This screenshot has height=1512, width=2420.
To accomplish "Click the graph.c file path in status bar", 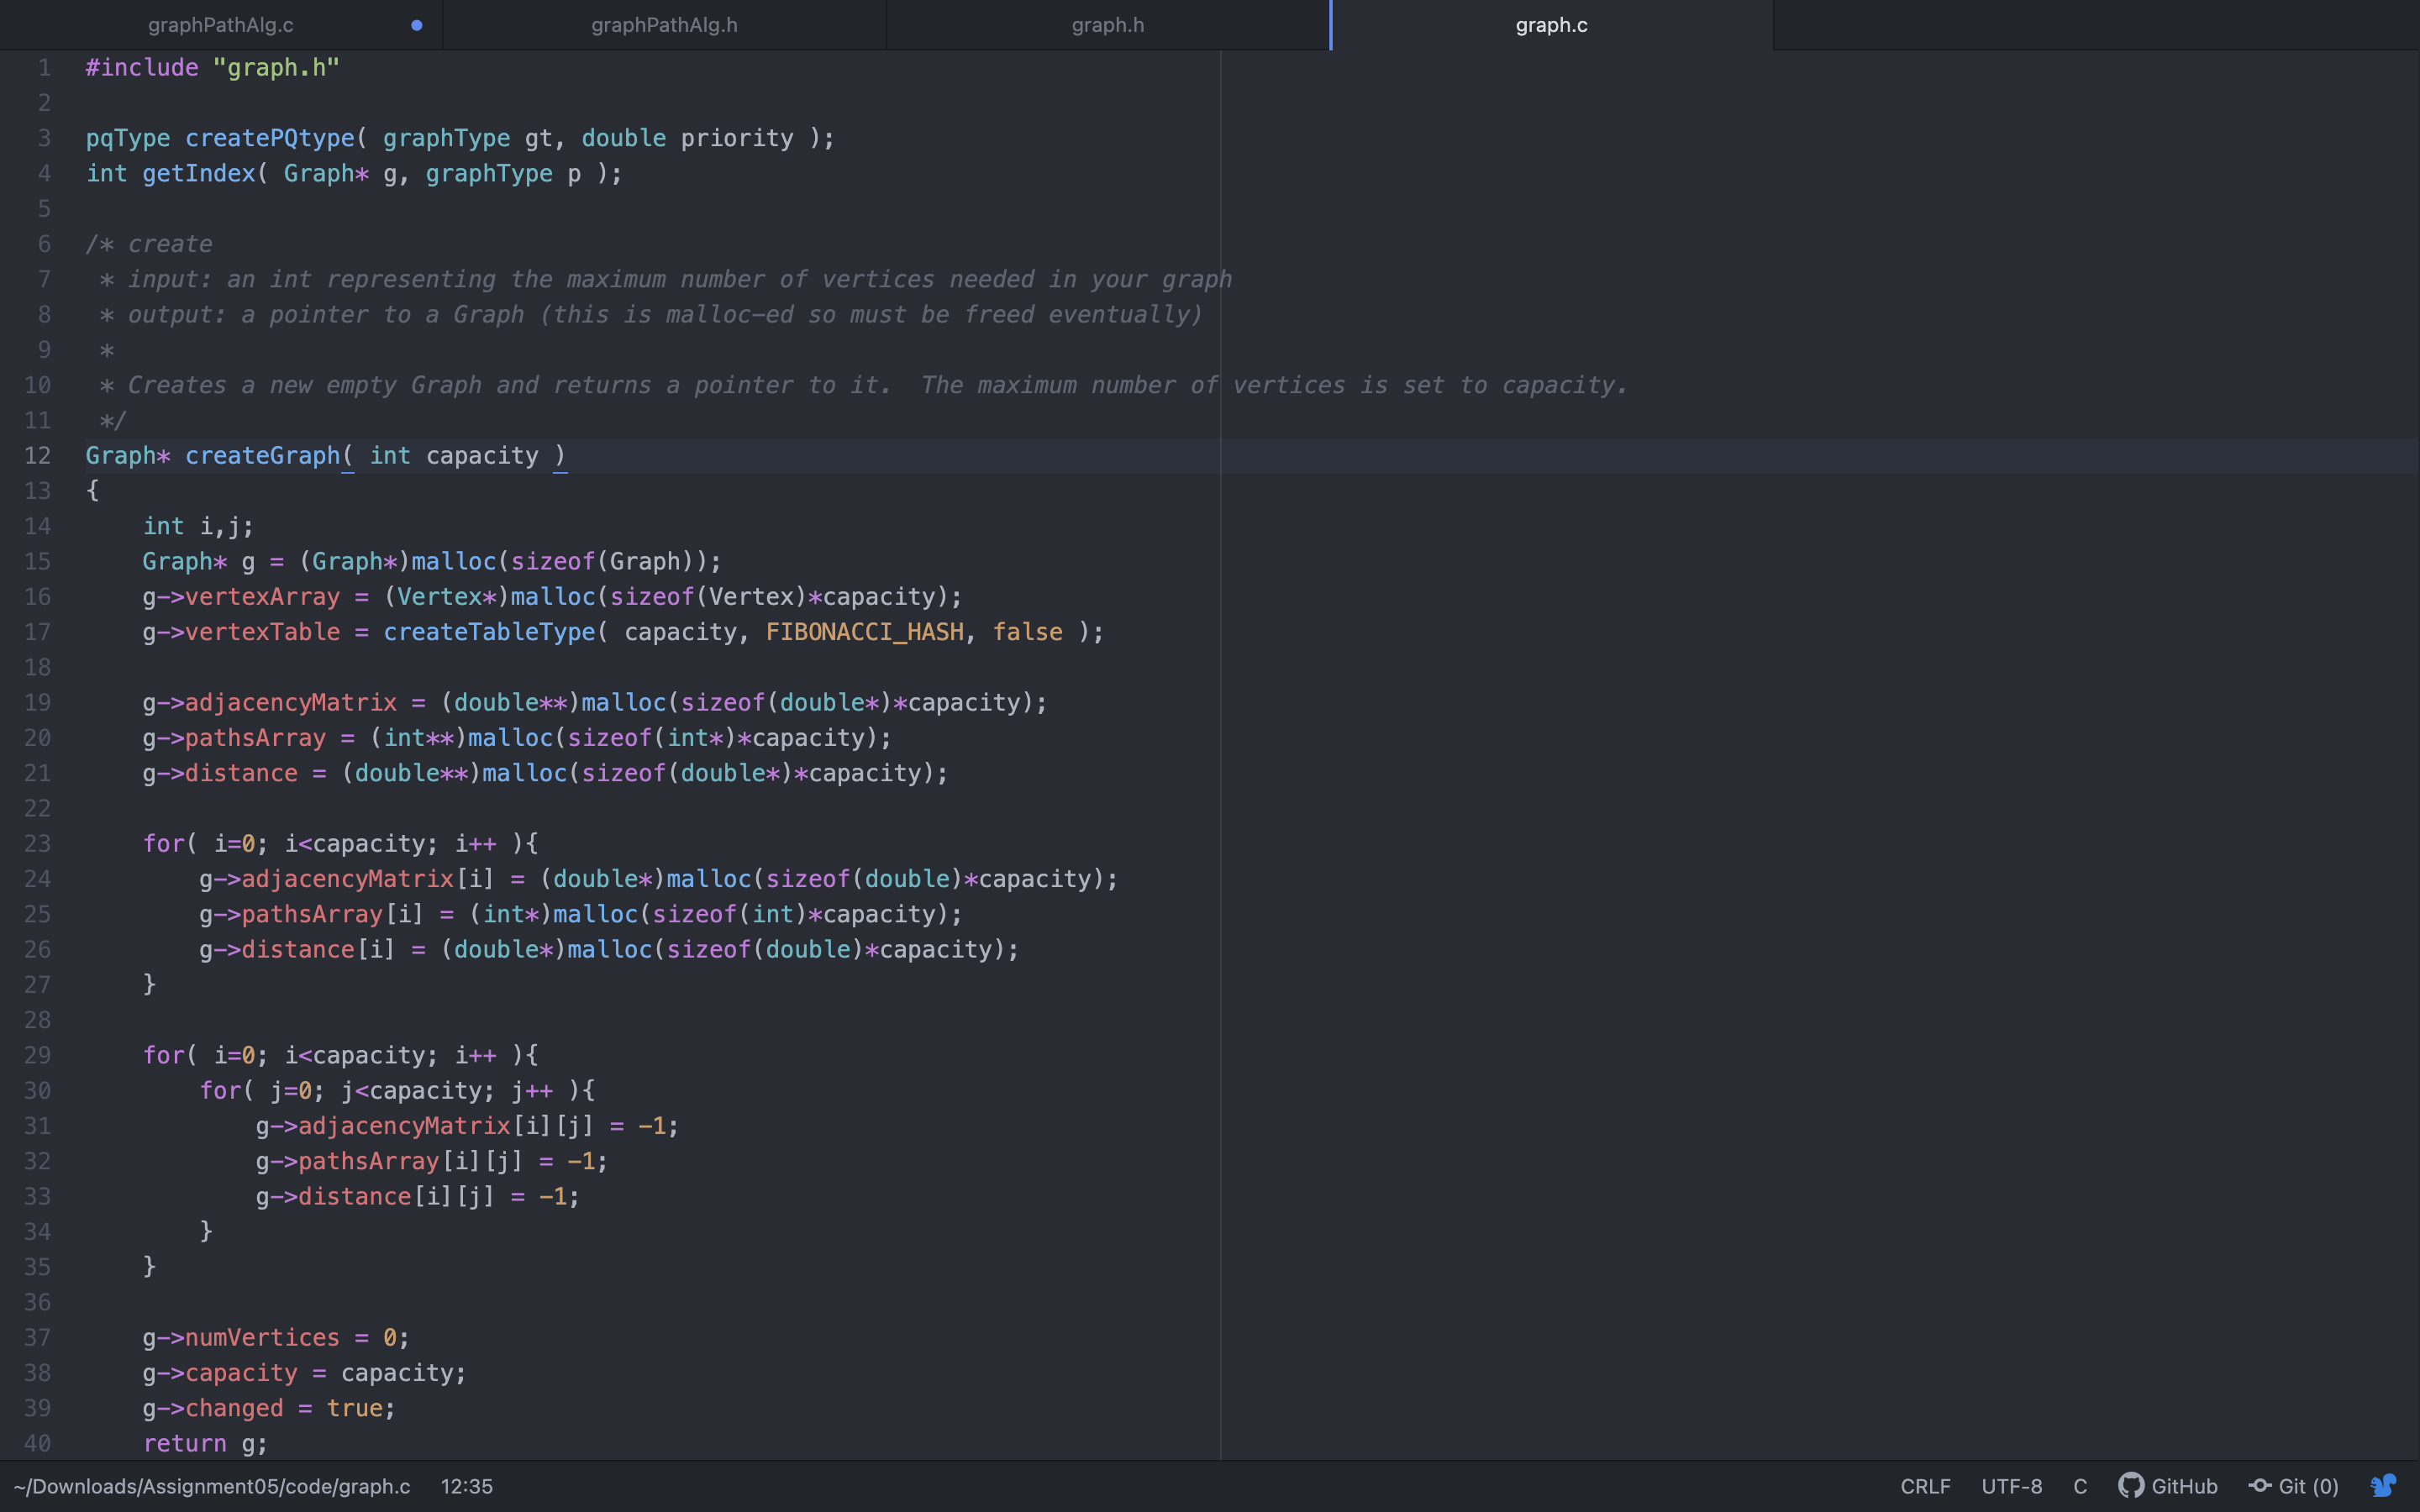I will tap(212, 1486).
